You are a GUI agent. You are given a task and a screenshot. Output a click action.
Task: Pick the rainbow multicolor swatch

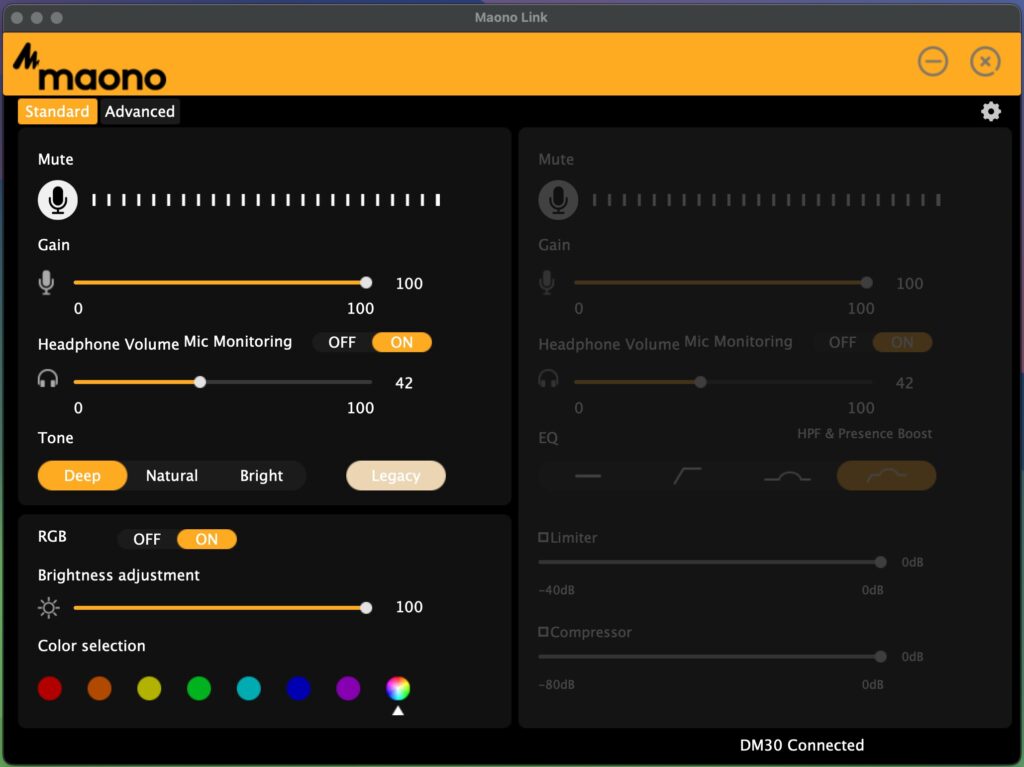coord(398,688)
